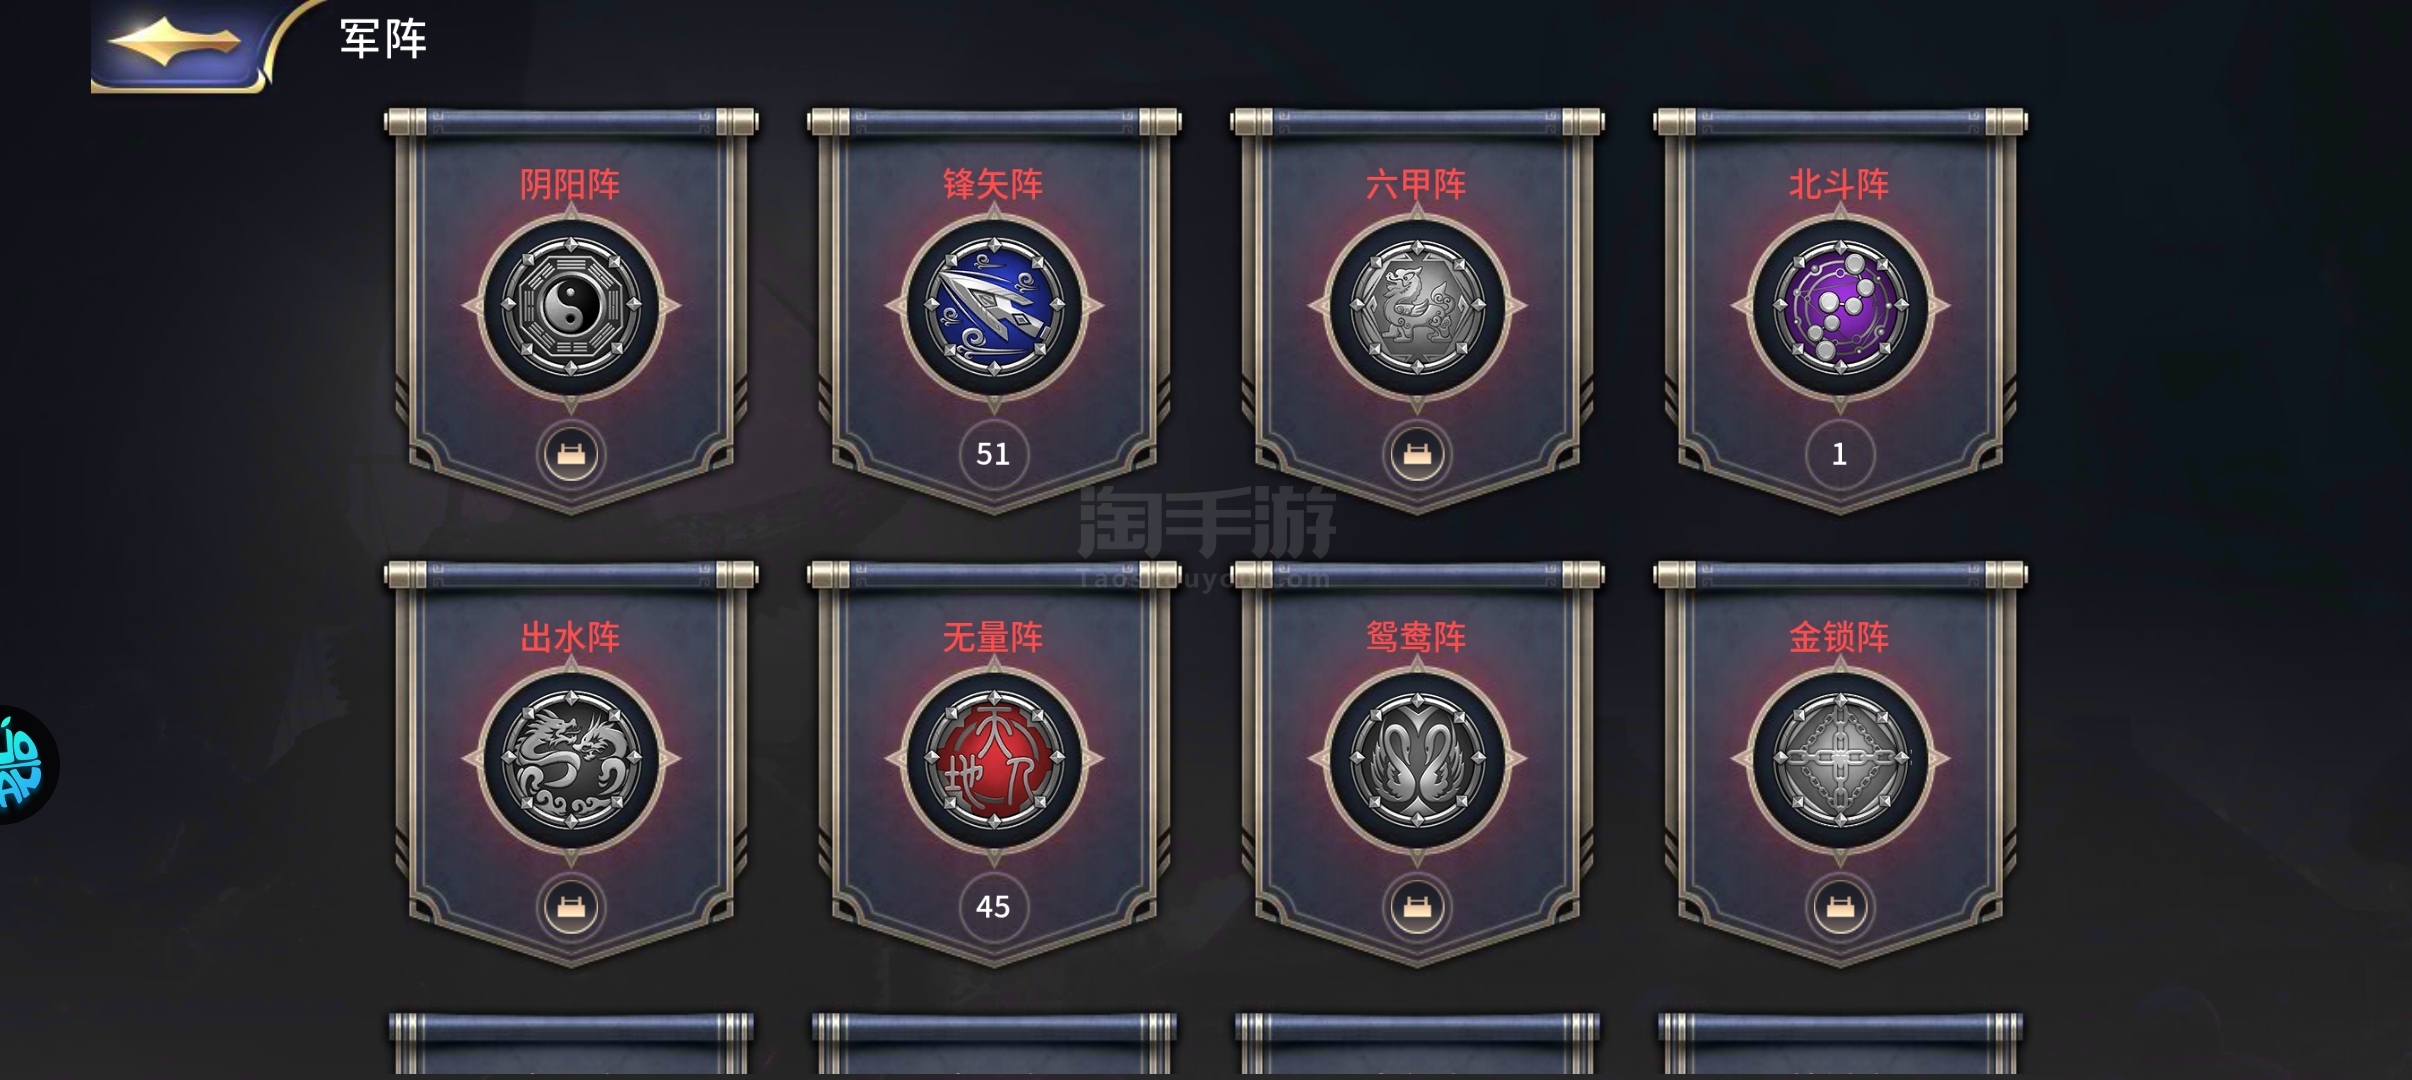Click the lock badge under 出水阵

point(571,907)
